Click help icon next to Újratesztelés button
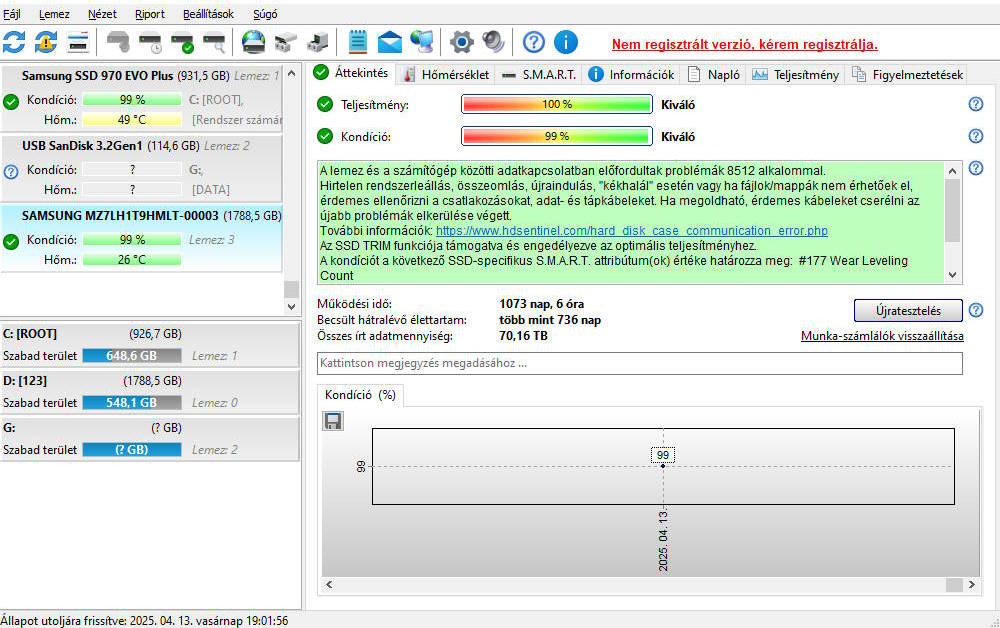 [976, 310]
